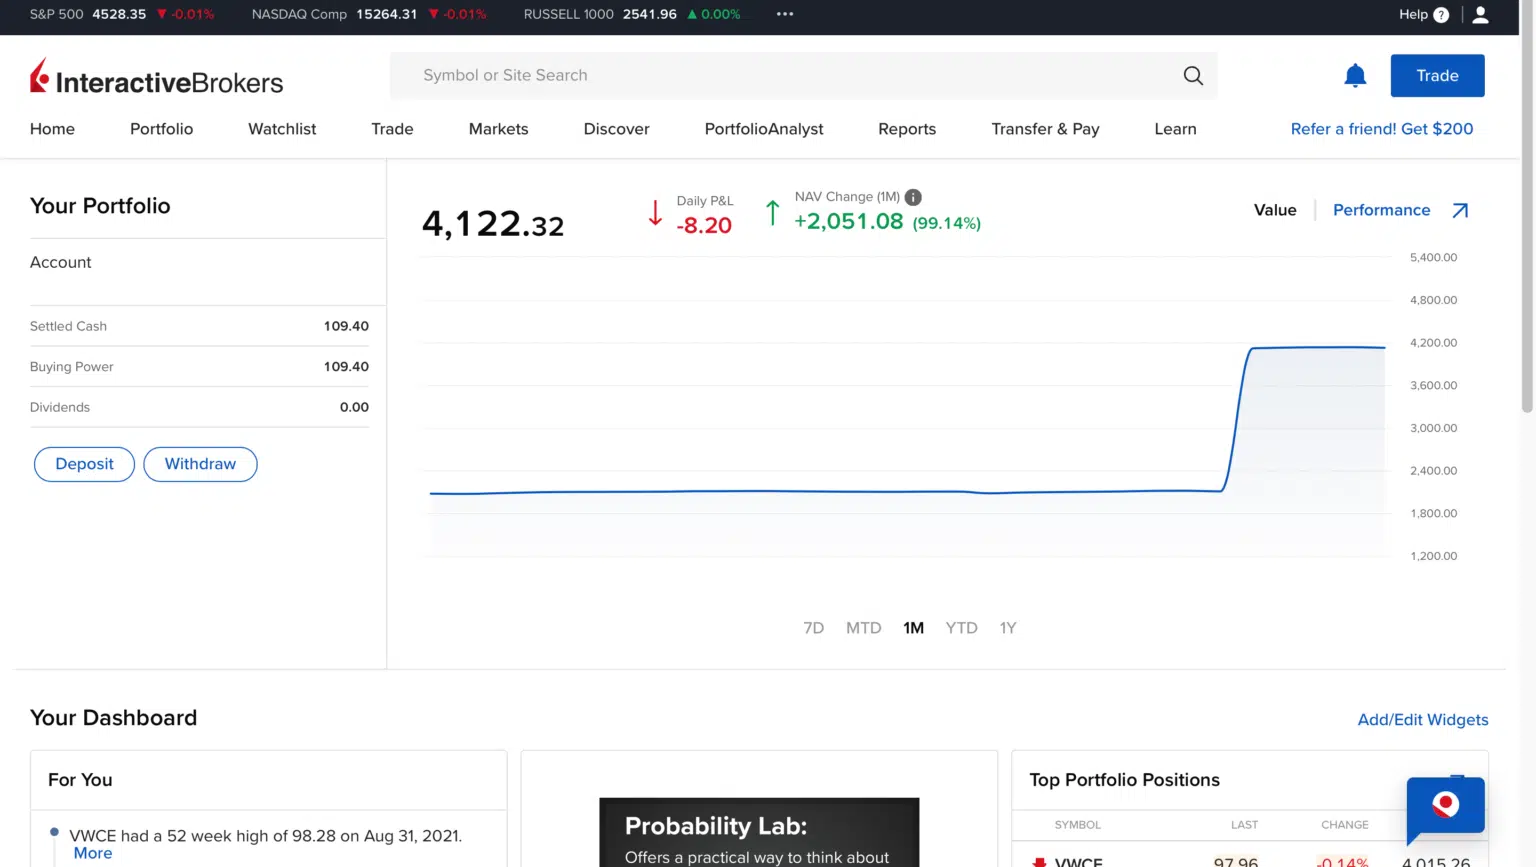Expand the VWCE news item via More
The height and width of the screenshot is (867, 1536).
click(x=92, y=853)
